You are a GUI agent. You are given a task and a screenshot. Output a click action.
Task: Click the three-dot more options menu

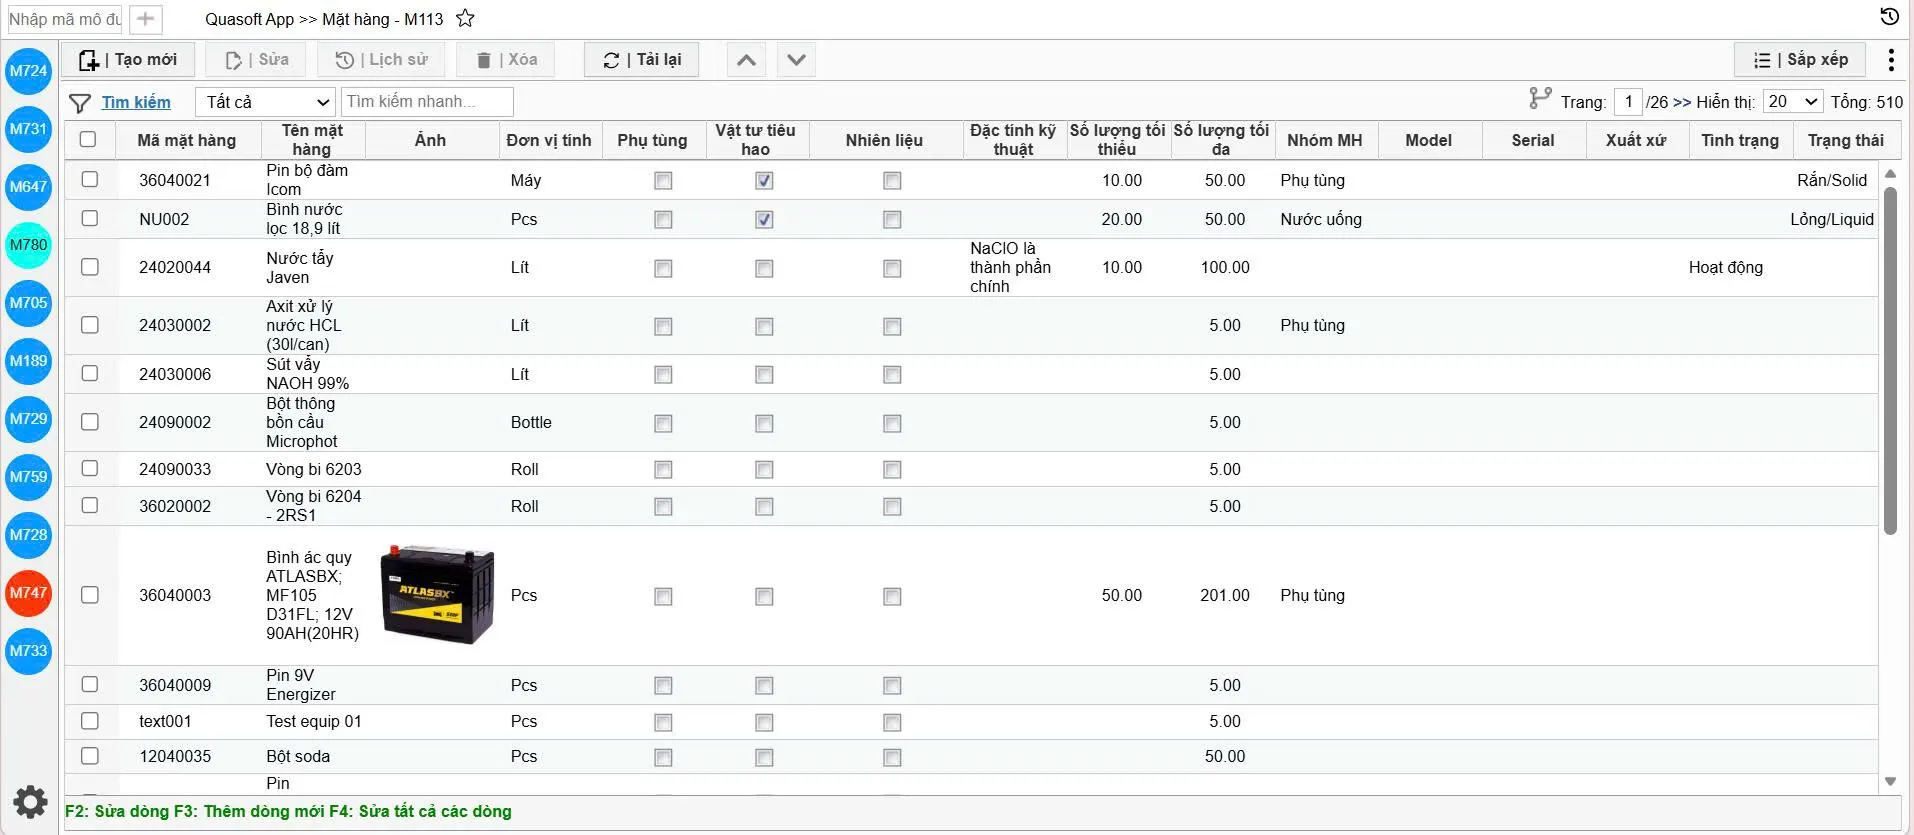pos(1890,60)
